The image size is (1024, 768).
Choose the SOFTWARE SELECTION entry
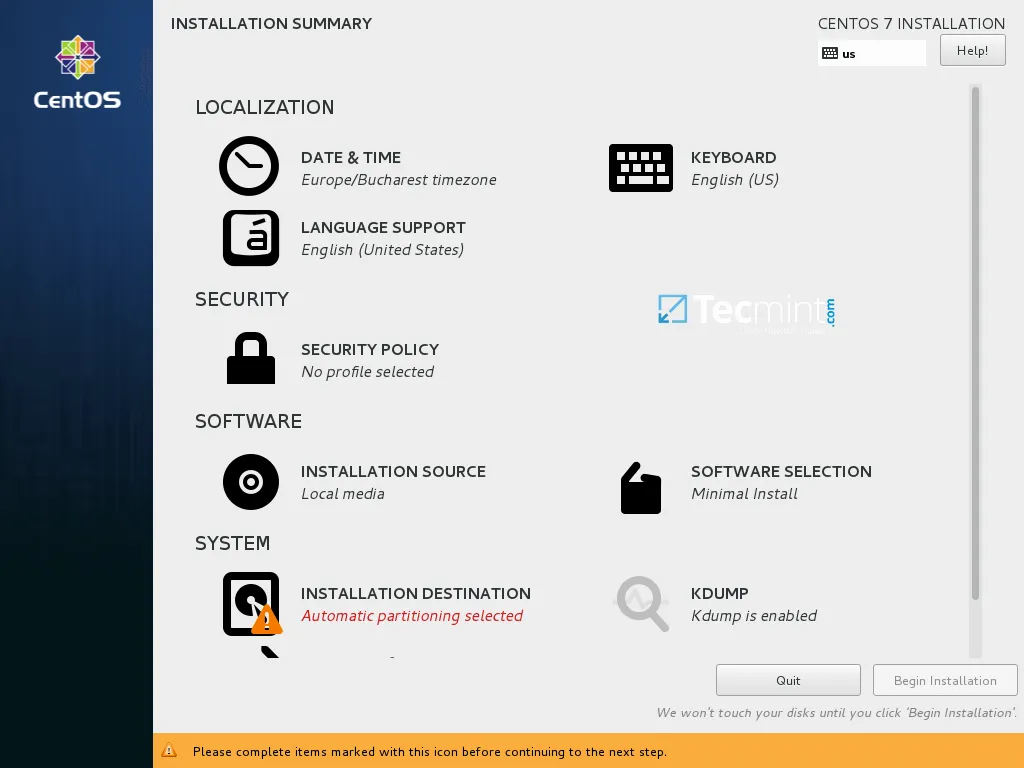coord(781,471)
